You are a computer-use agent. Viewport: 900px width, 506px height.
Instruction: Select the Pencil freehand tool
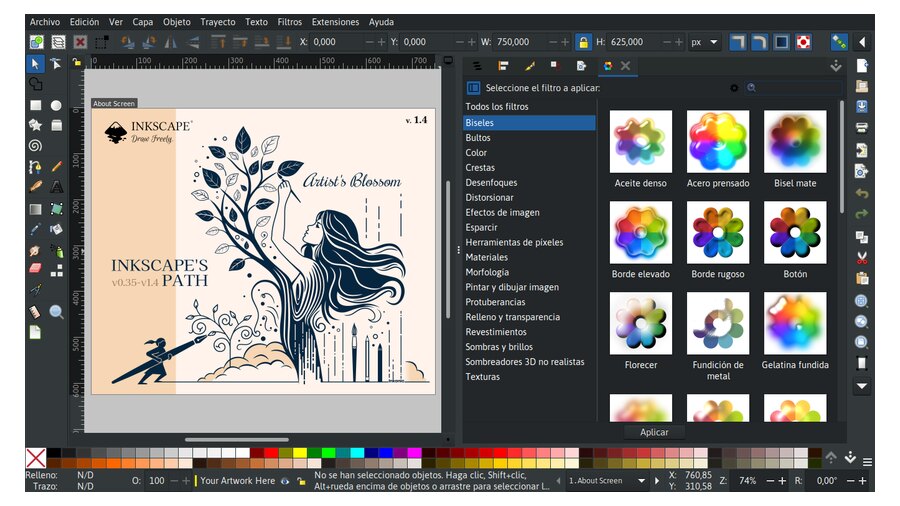(56, 166)
